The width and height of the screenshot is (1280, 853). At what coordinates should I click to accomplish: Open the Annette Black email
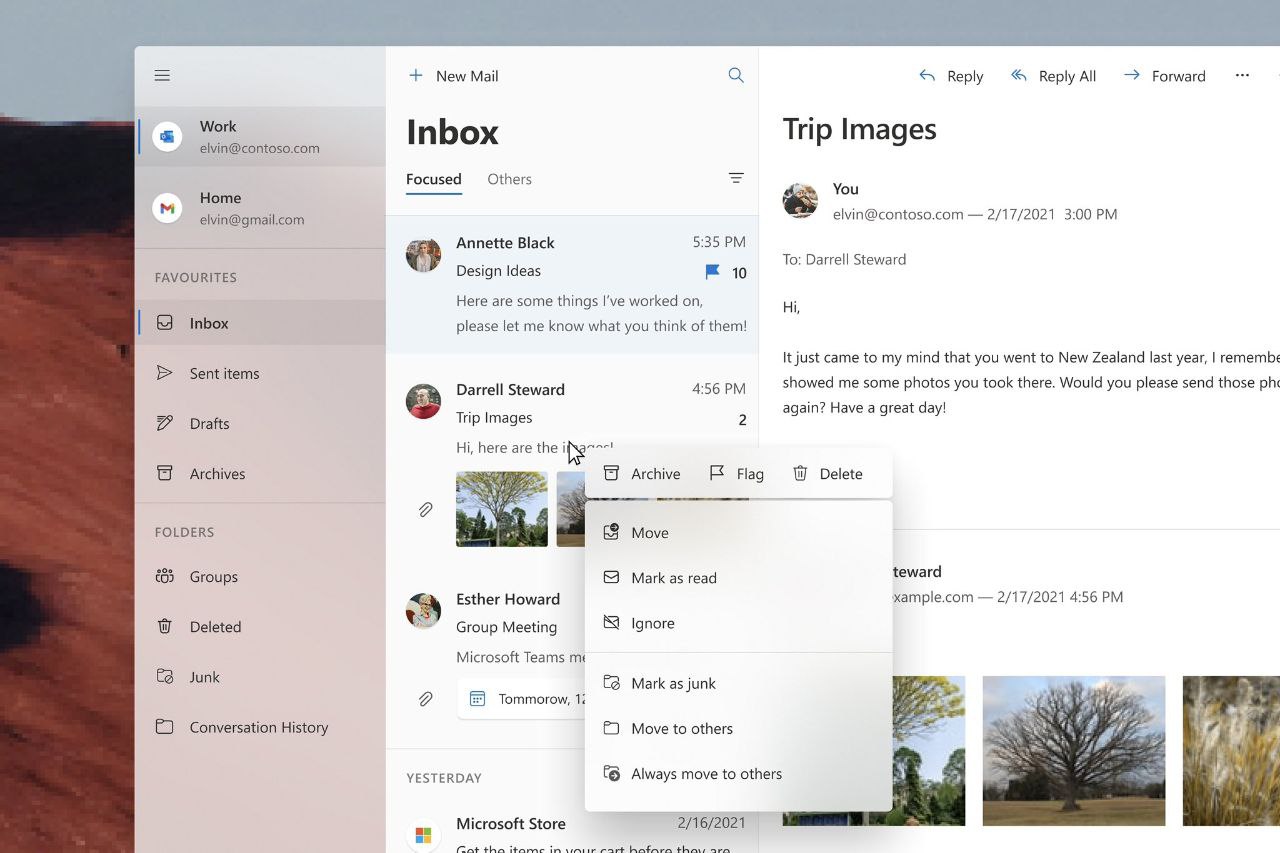click(572, 284)
